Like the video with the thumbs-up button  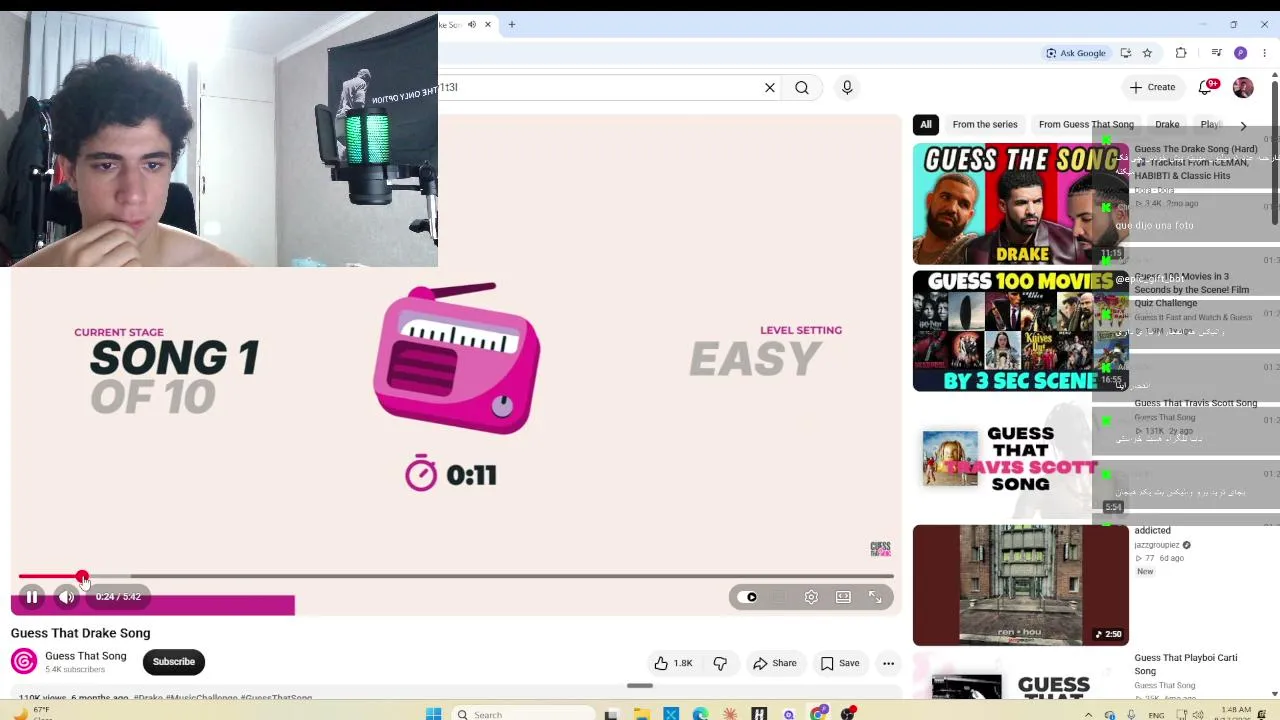coord(673,663)
